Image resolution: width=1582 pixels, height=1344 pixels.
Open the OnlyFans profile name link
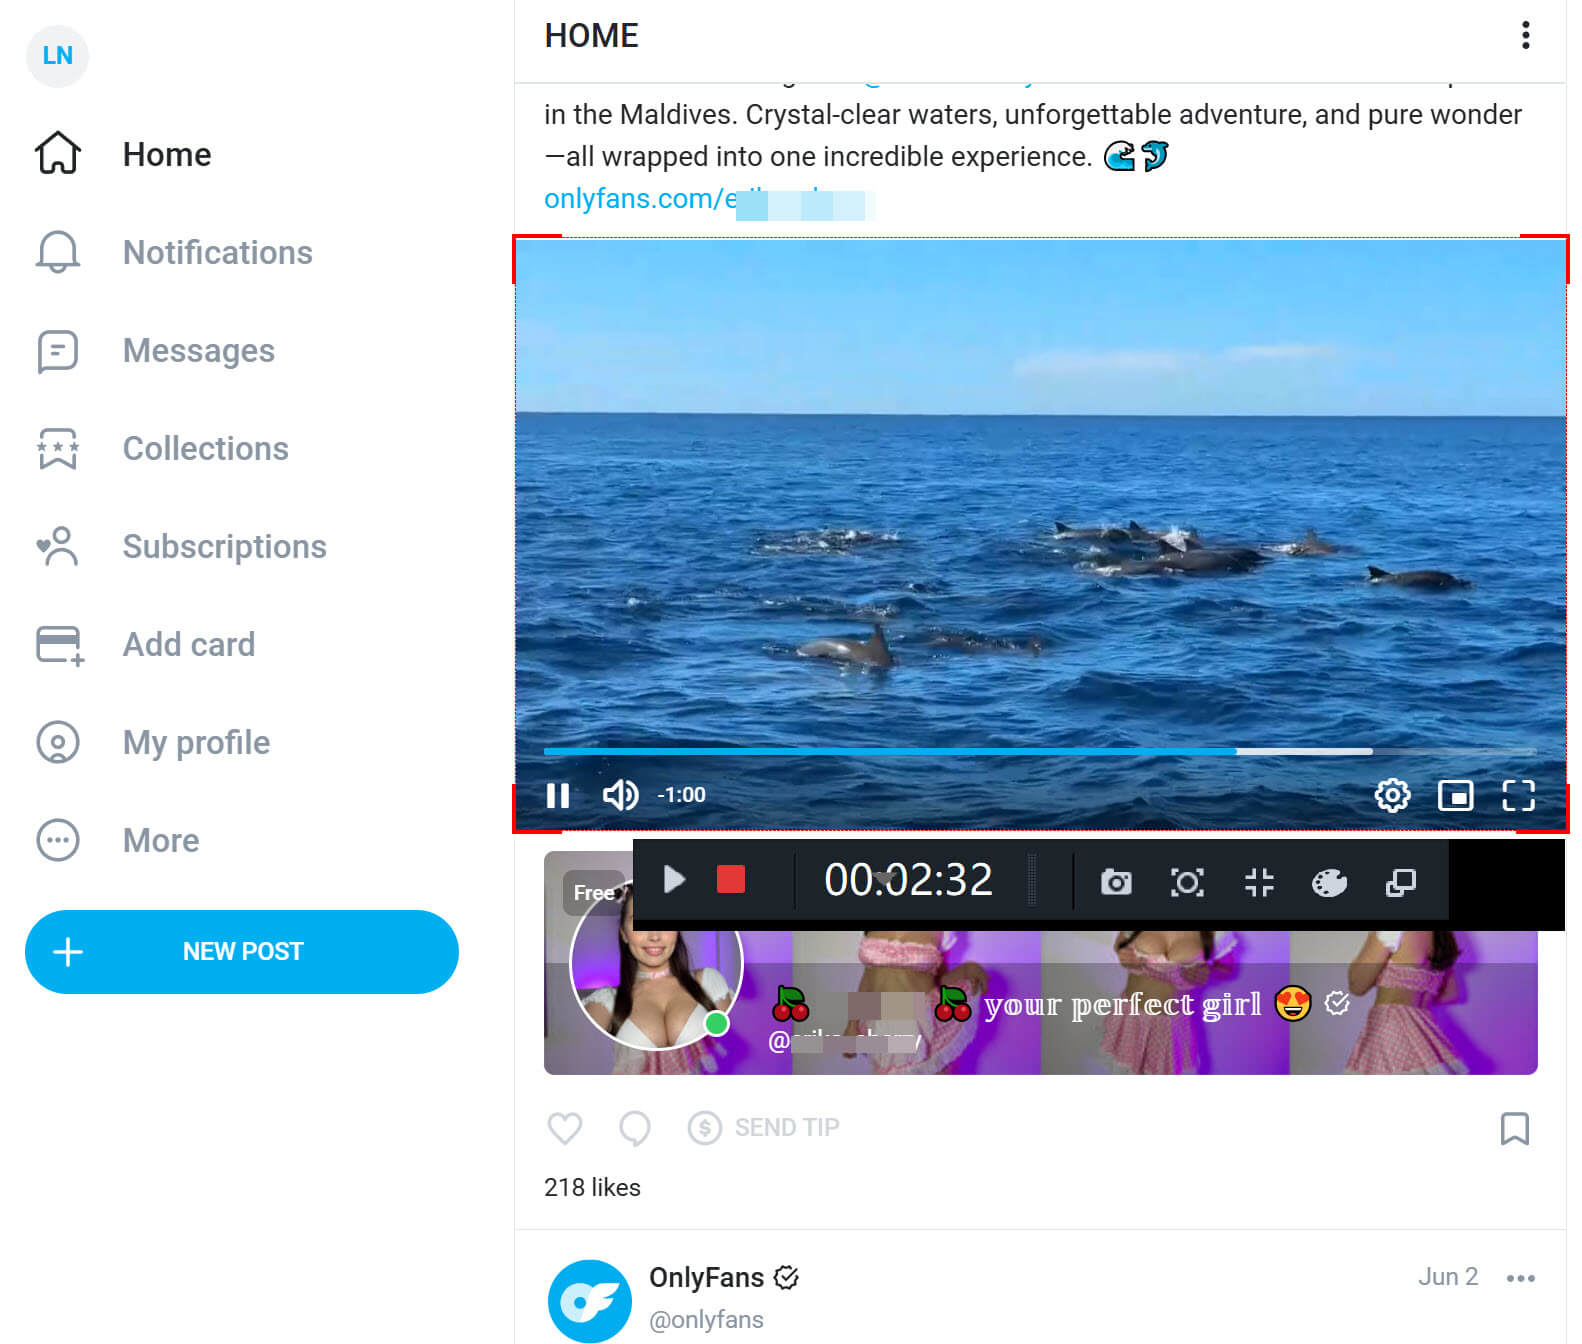706,1277
